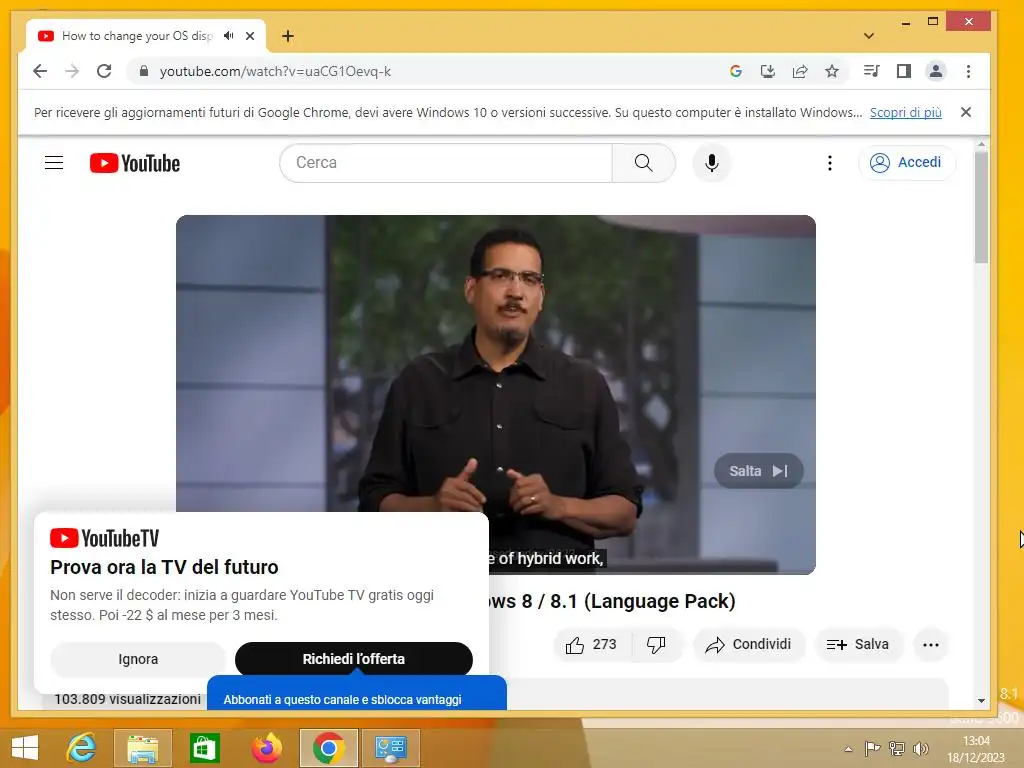Save video to playlist with Salva
1024x768 pixels.
click(858, 645)
